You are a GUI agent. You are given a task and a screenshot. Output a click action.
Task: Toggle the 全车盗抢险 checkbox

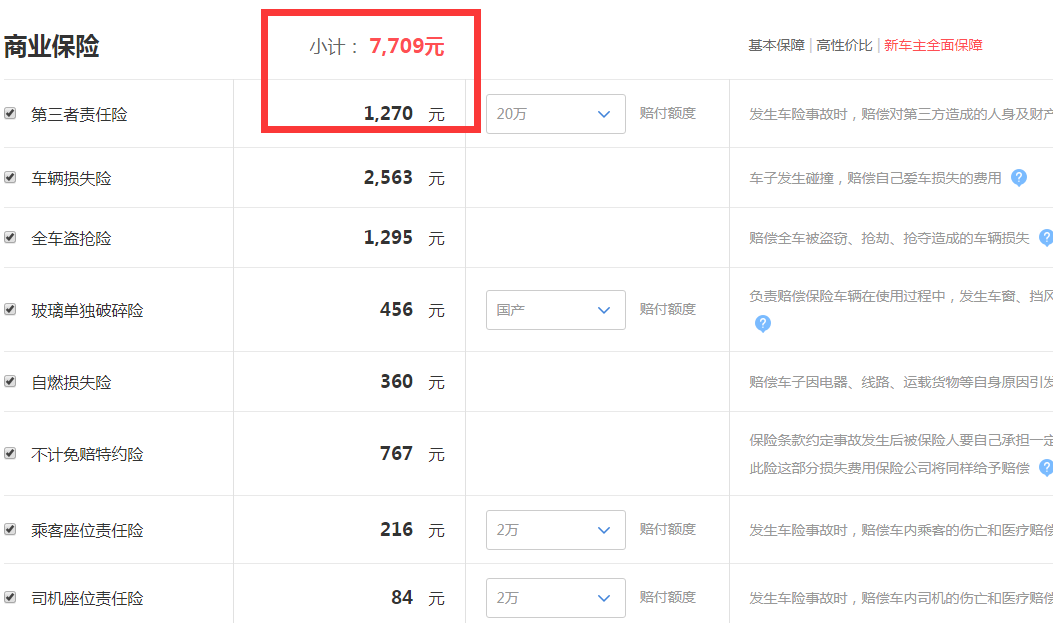(10, 238)
